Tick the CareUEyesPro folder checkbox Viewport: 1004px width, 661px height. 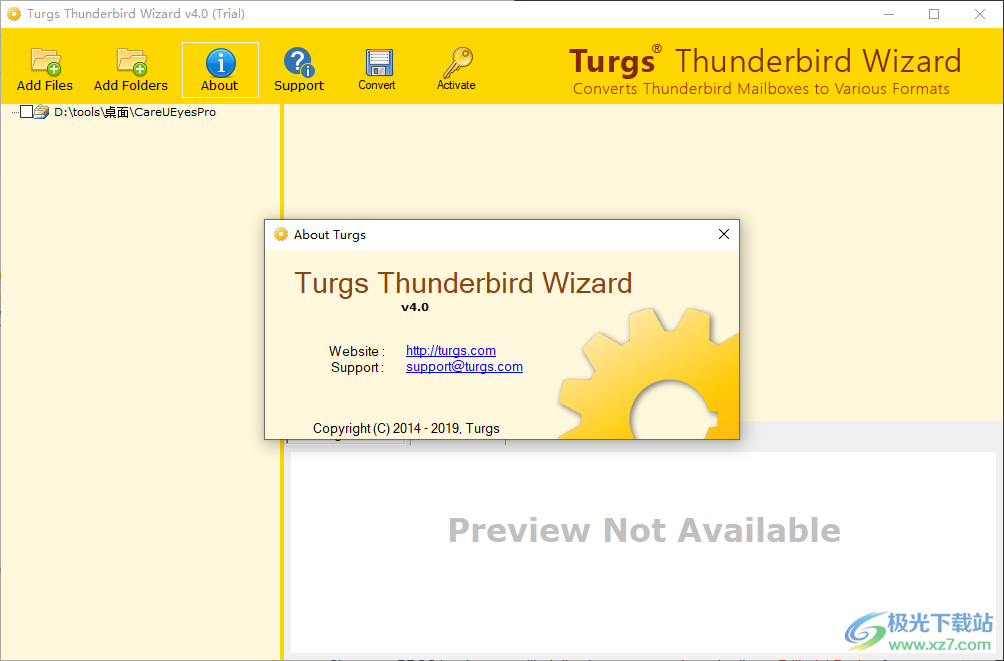pyautogui.click(x=26, y=112)
